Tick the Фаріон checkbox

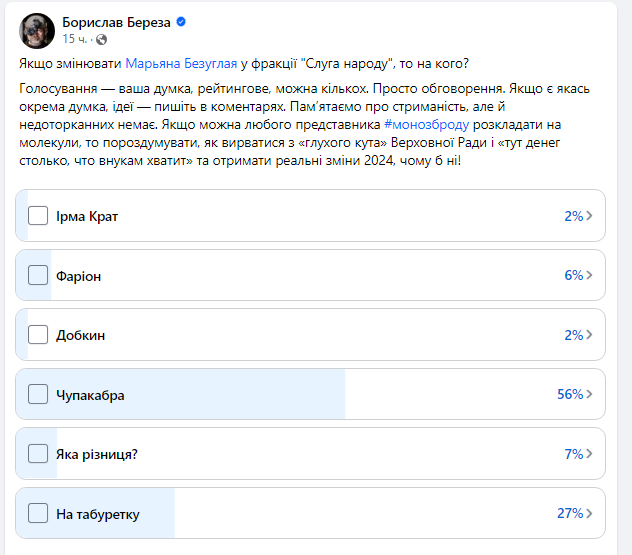pyautogui.click(x=38, y=275)
